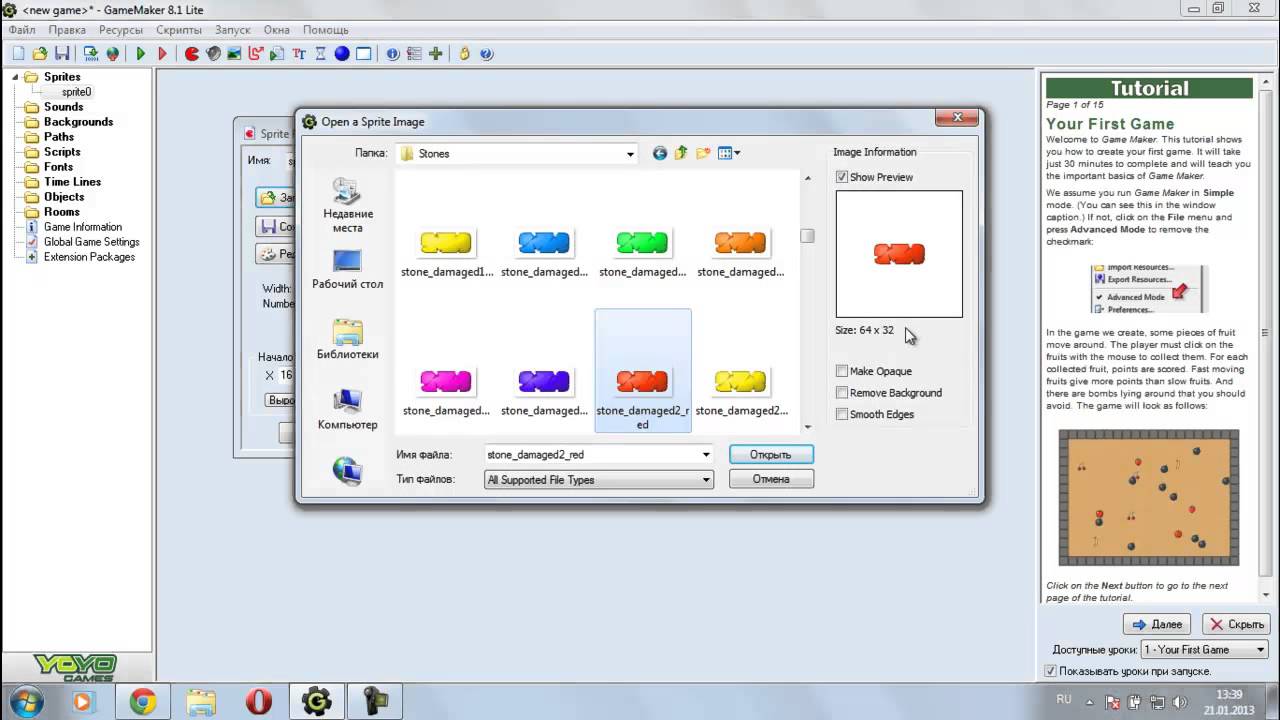Click the Рабочий стол shortcut in dialog sidebar
The width and height of the screenshot is (1280, 720).
(x=347, y=268)
